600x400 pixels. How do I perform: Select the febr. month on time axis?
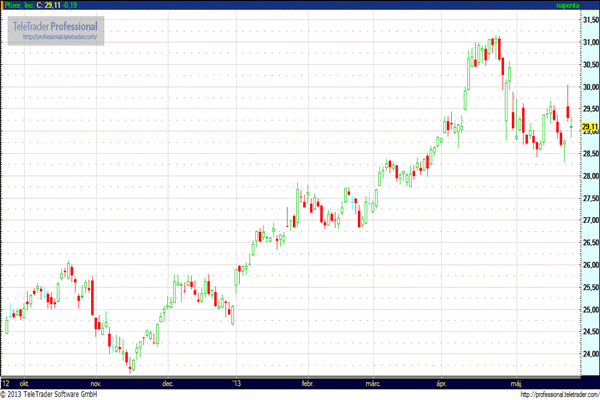point(307,382)
